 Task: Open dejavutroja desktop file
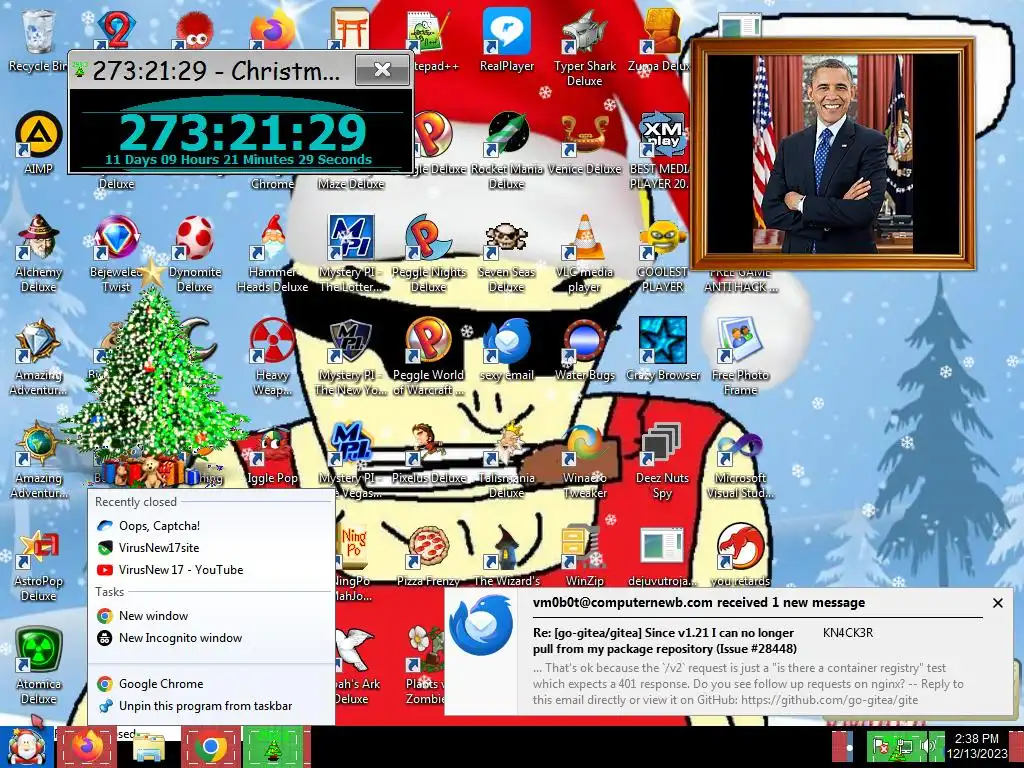point(662,555)
